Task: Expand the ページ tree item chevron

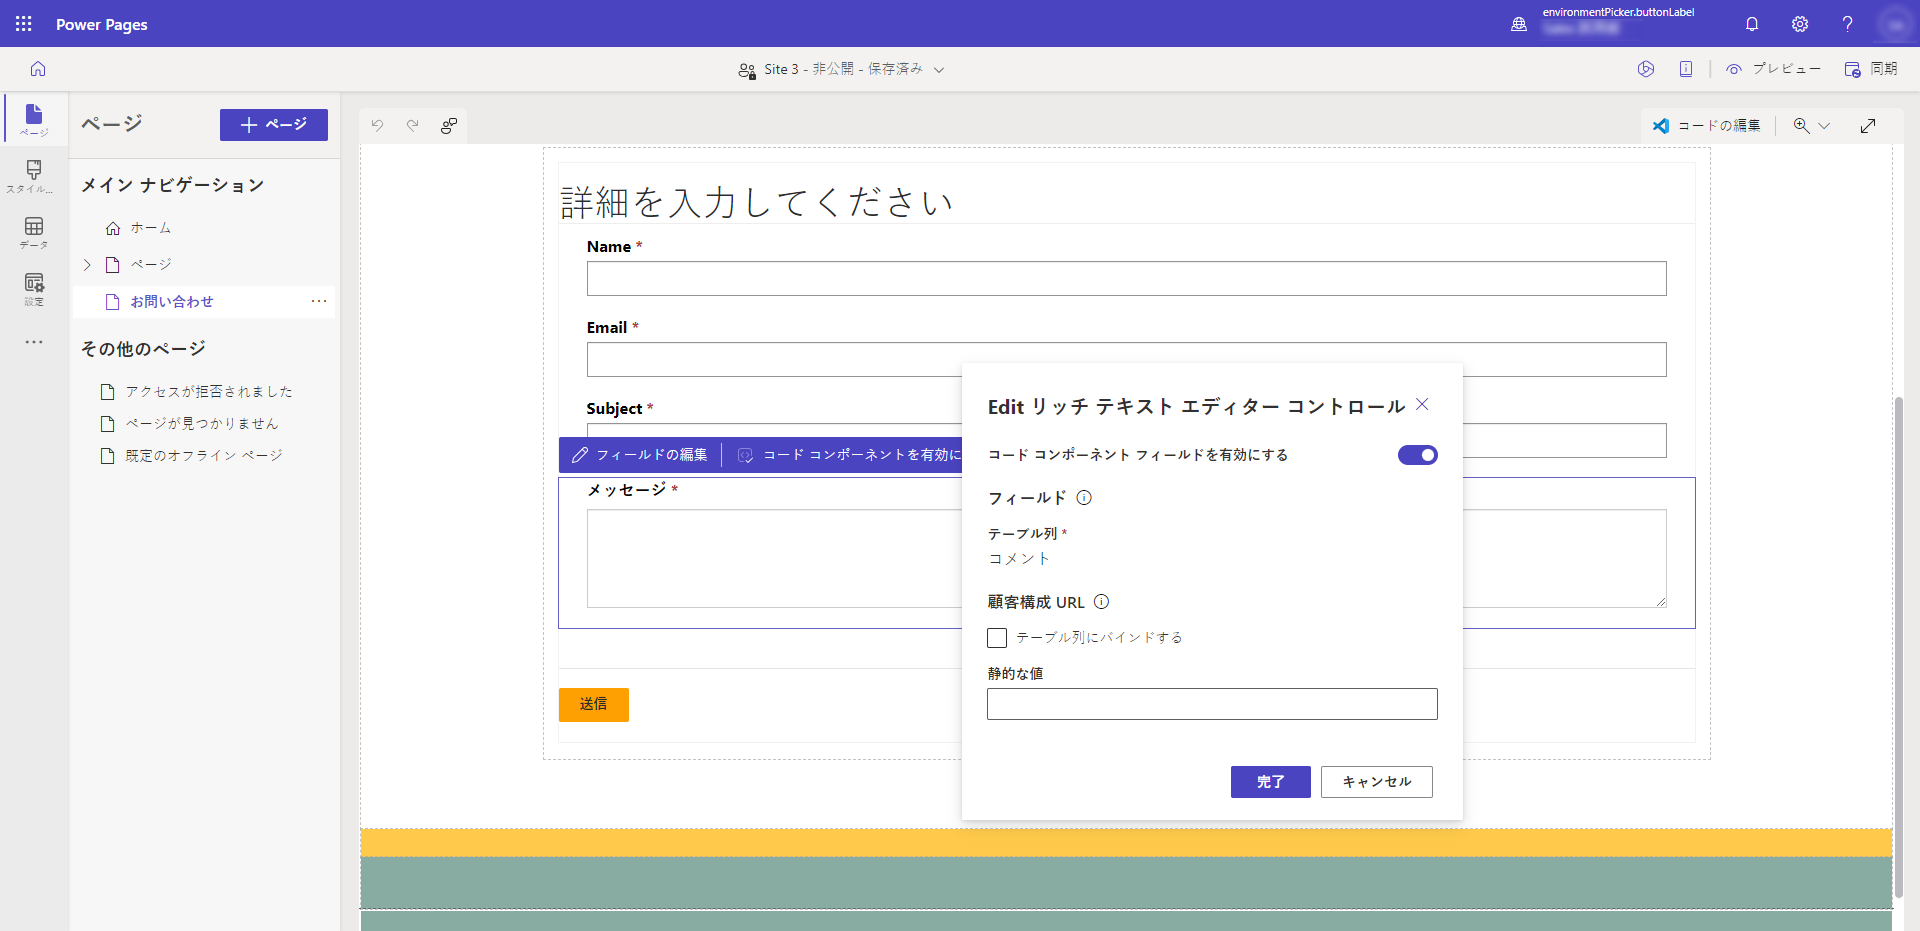Action: point(87,265)
